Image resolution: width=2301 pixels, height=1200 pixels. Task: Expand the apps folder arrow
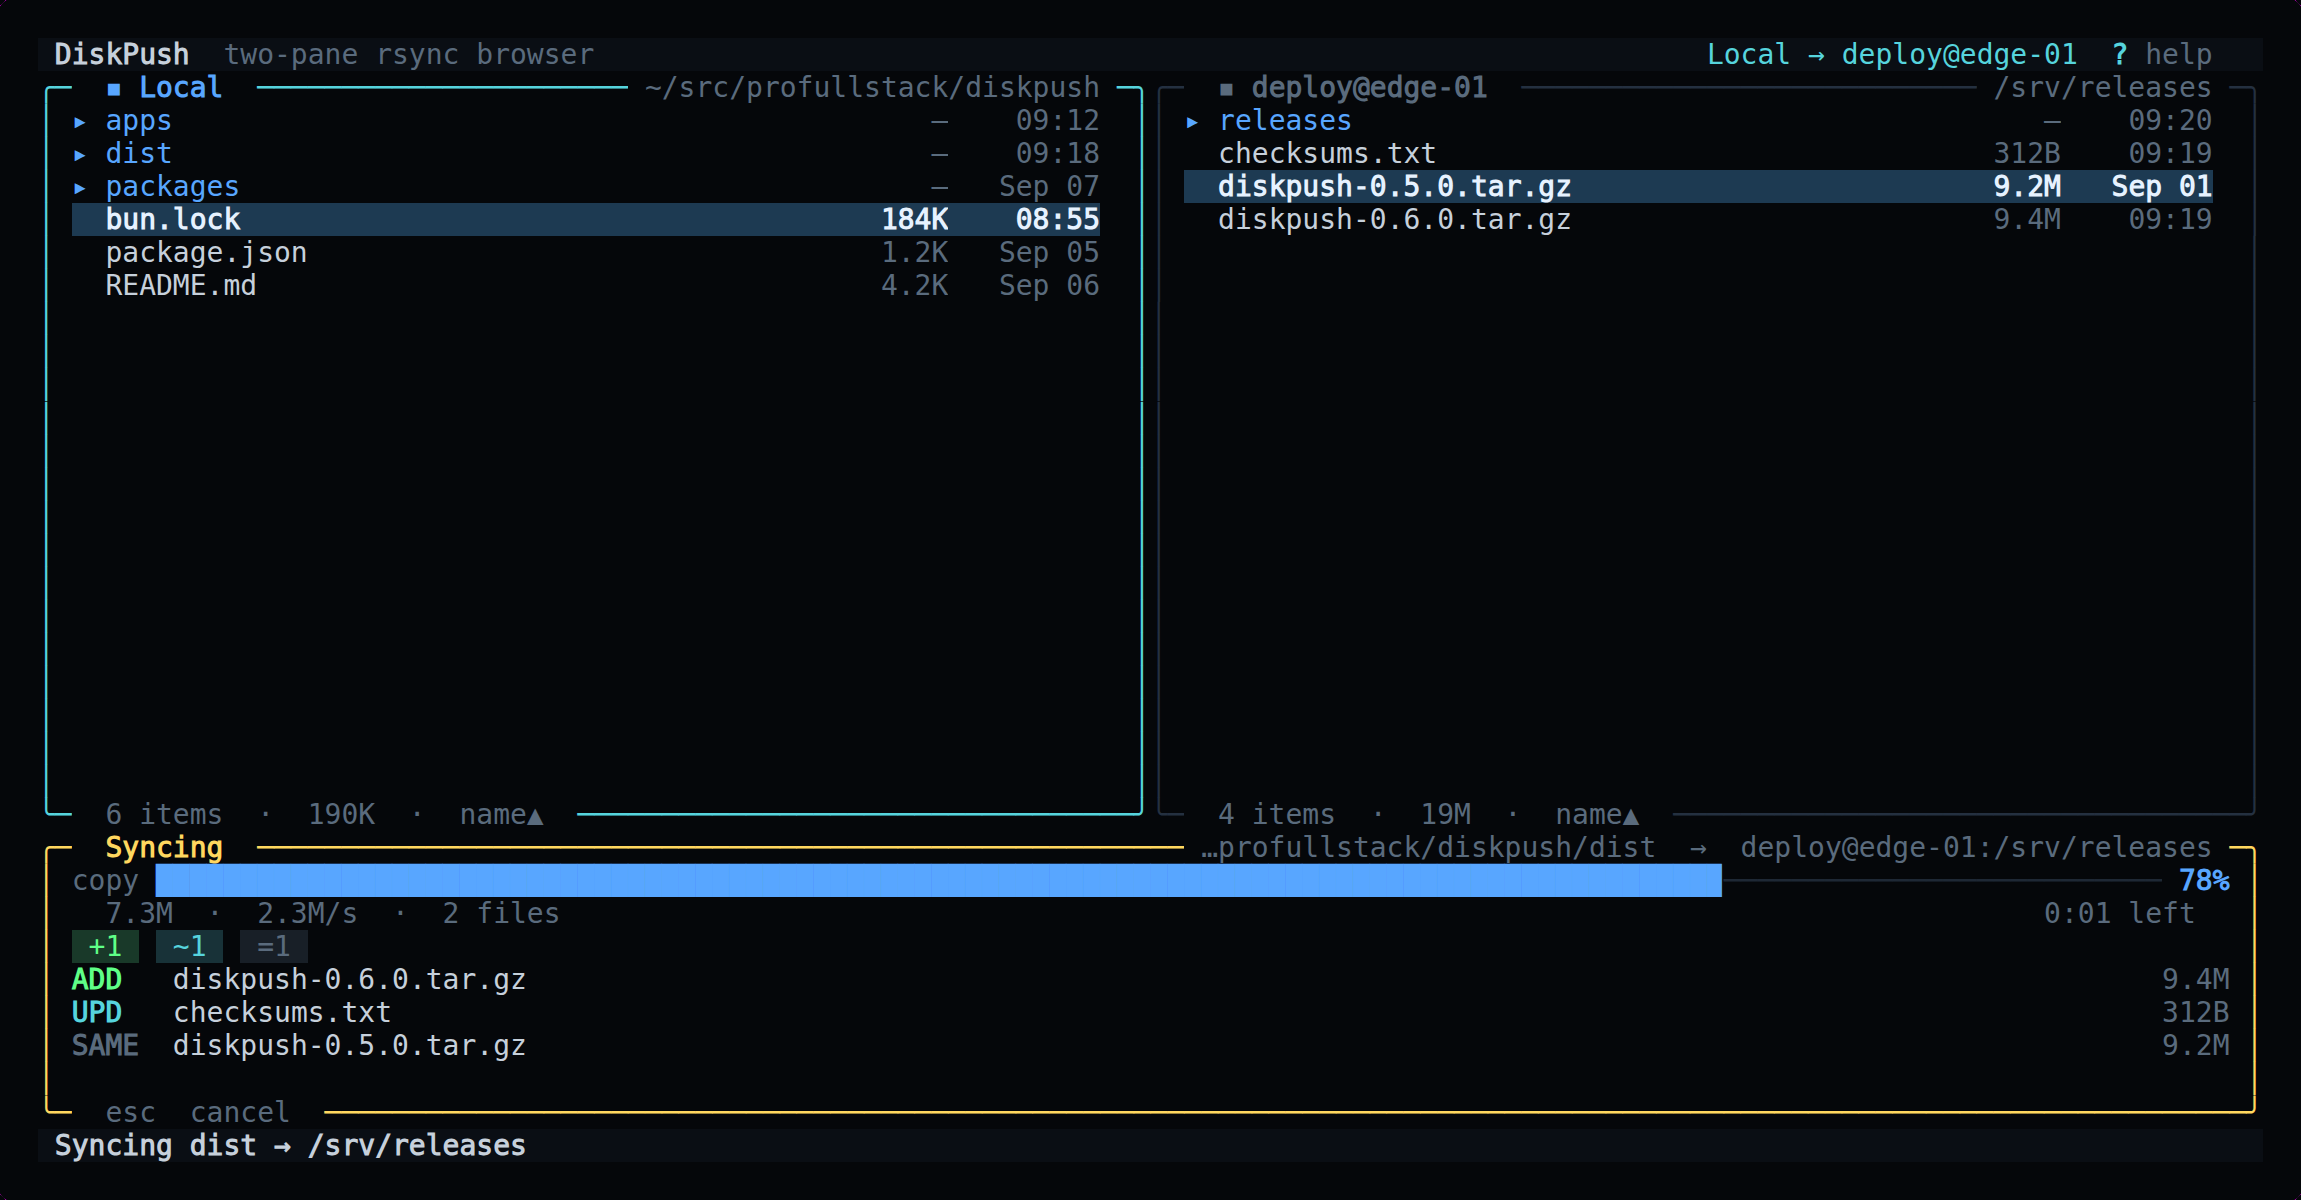point(80,122)
